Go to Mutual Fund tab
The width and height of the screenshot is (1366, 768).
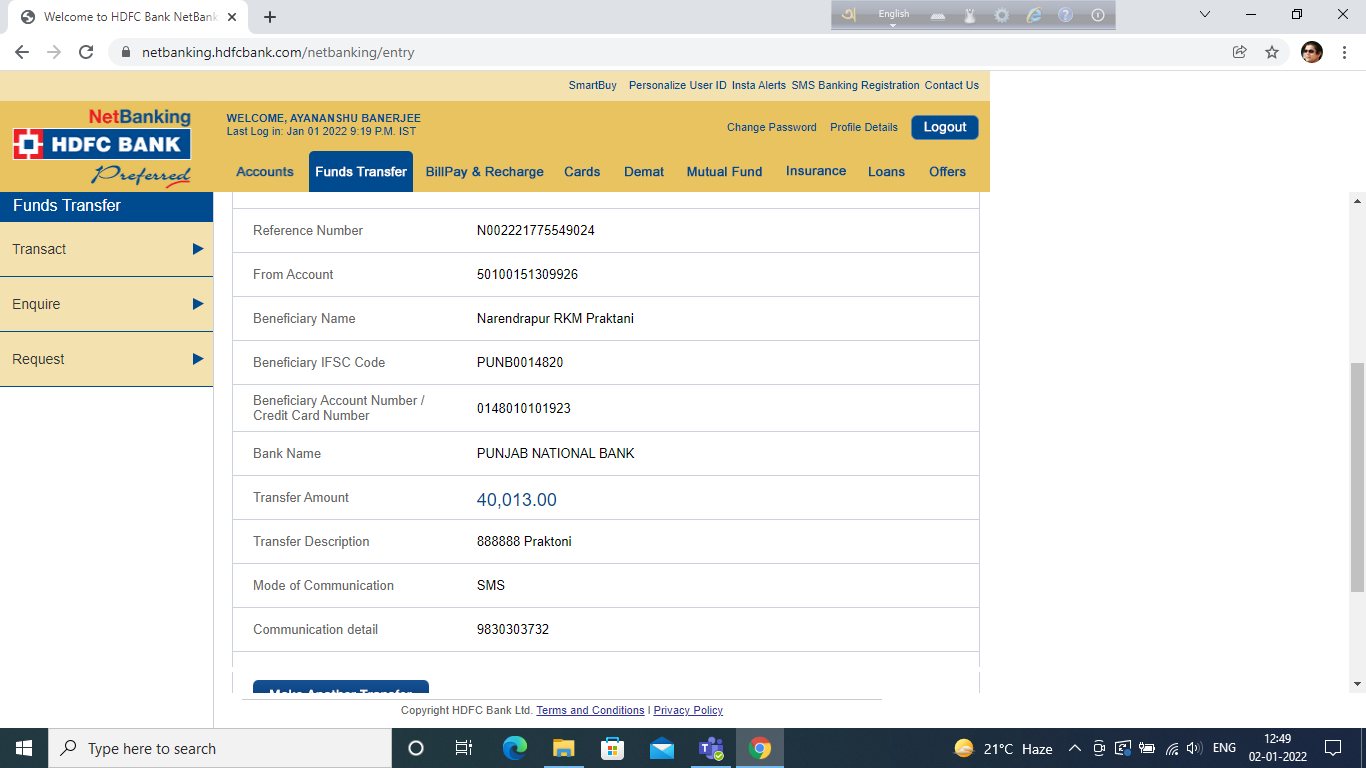(724, 172)
